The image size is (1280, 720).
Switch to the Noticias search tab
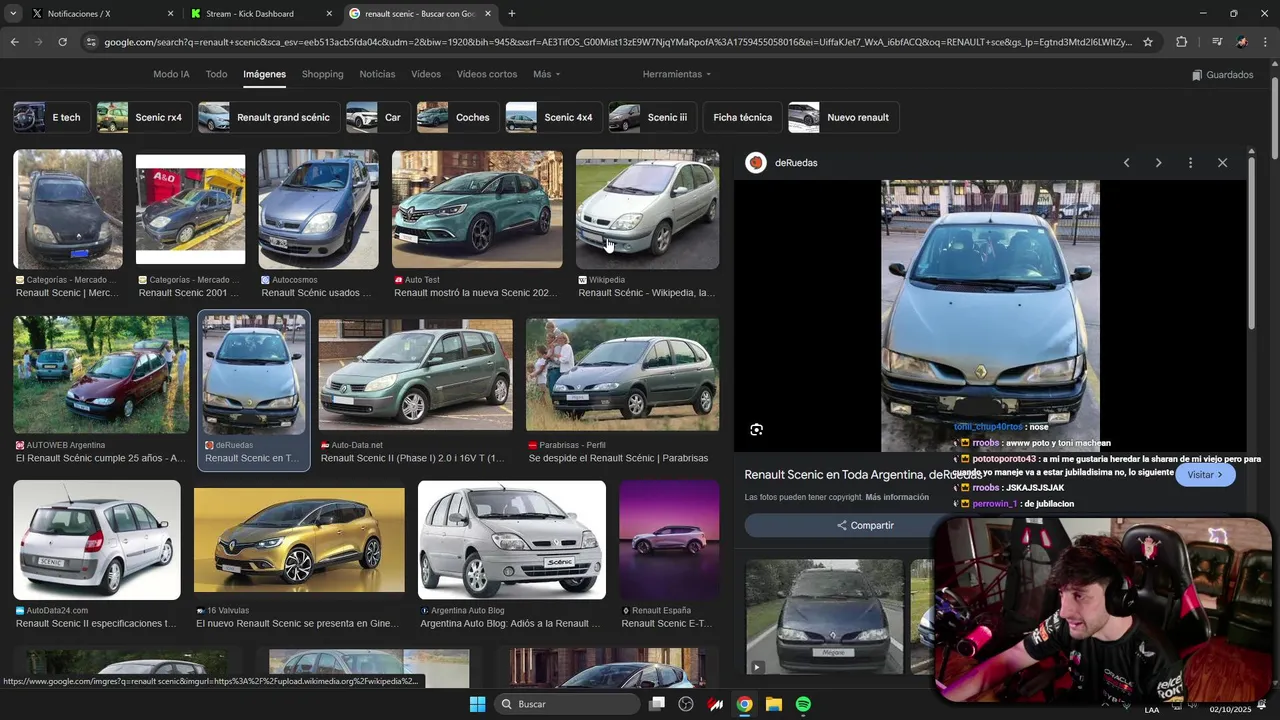[377, 74]
